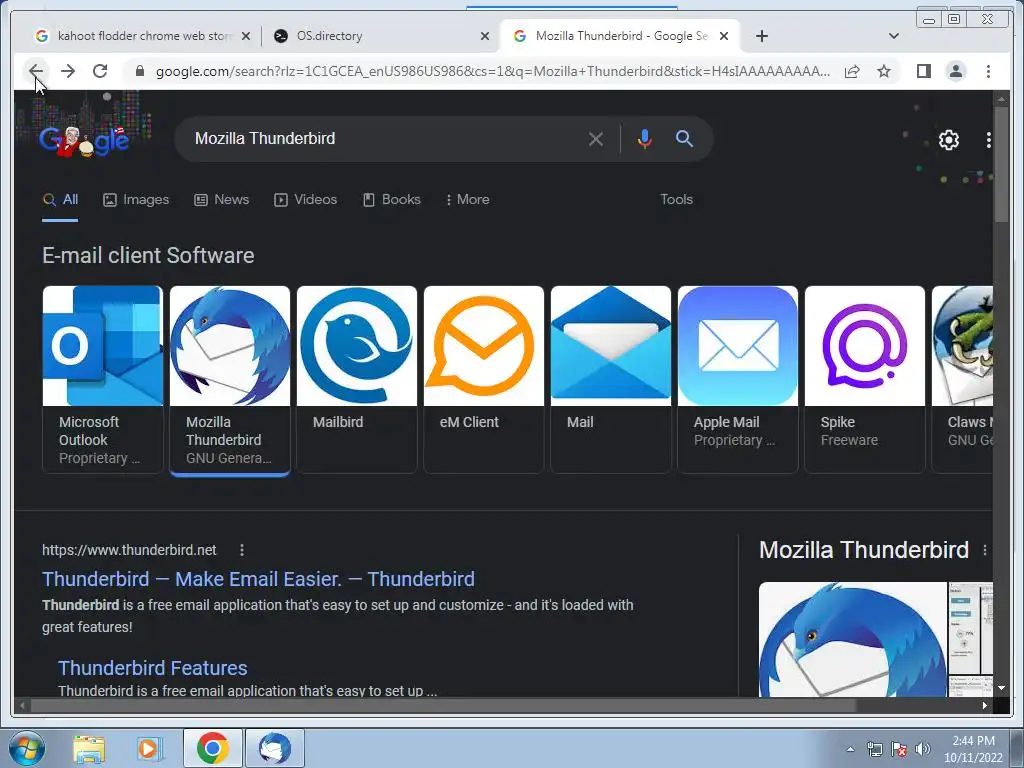Select the Spike Freeware carousel card
1024x768 pixels.
[x=865, y=379]
